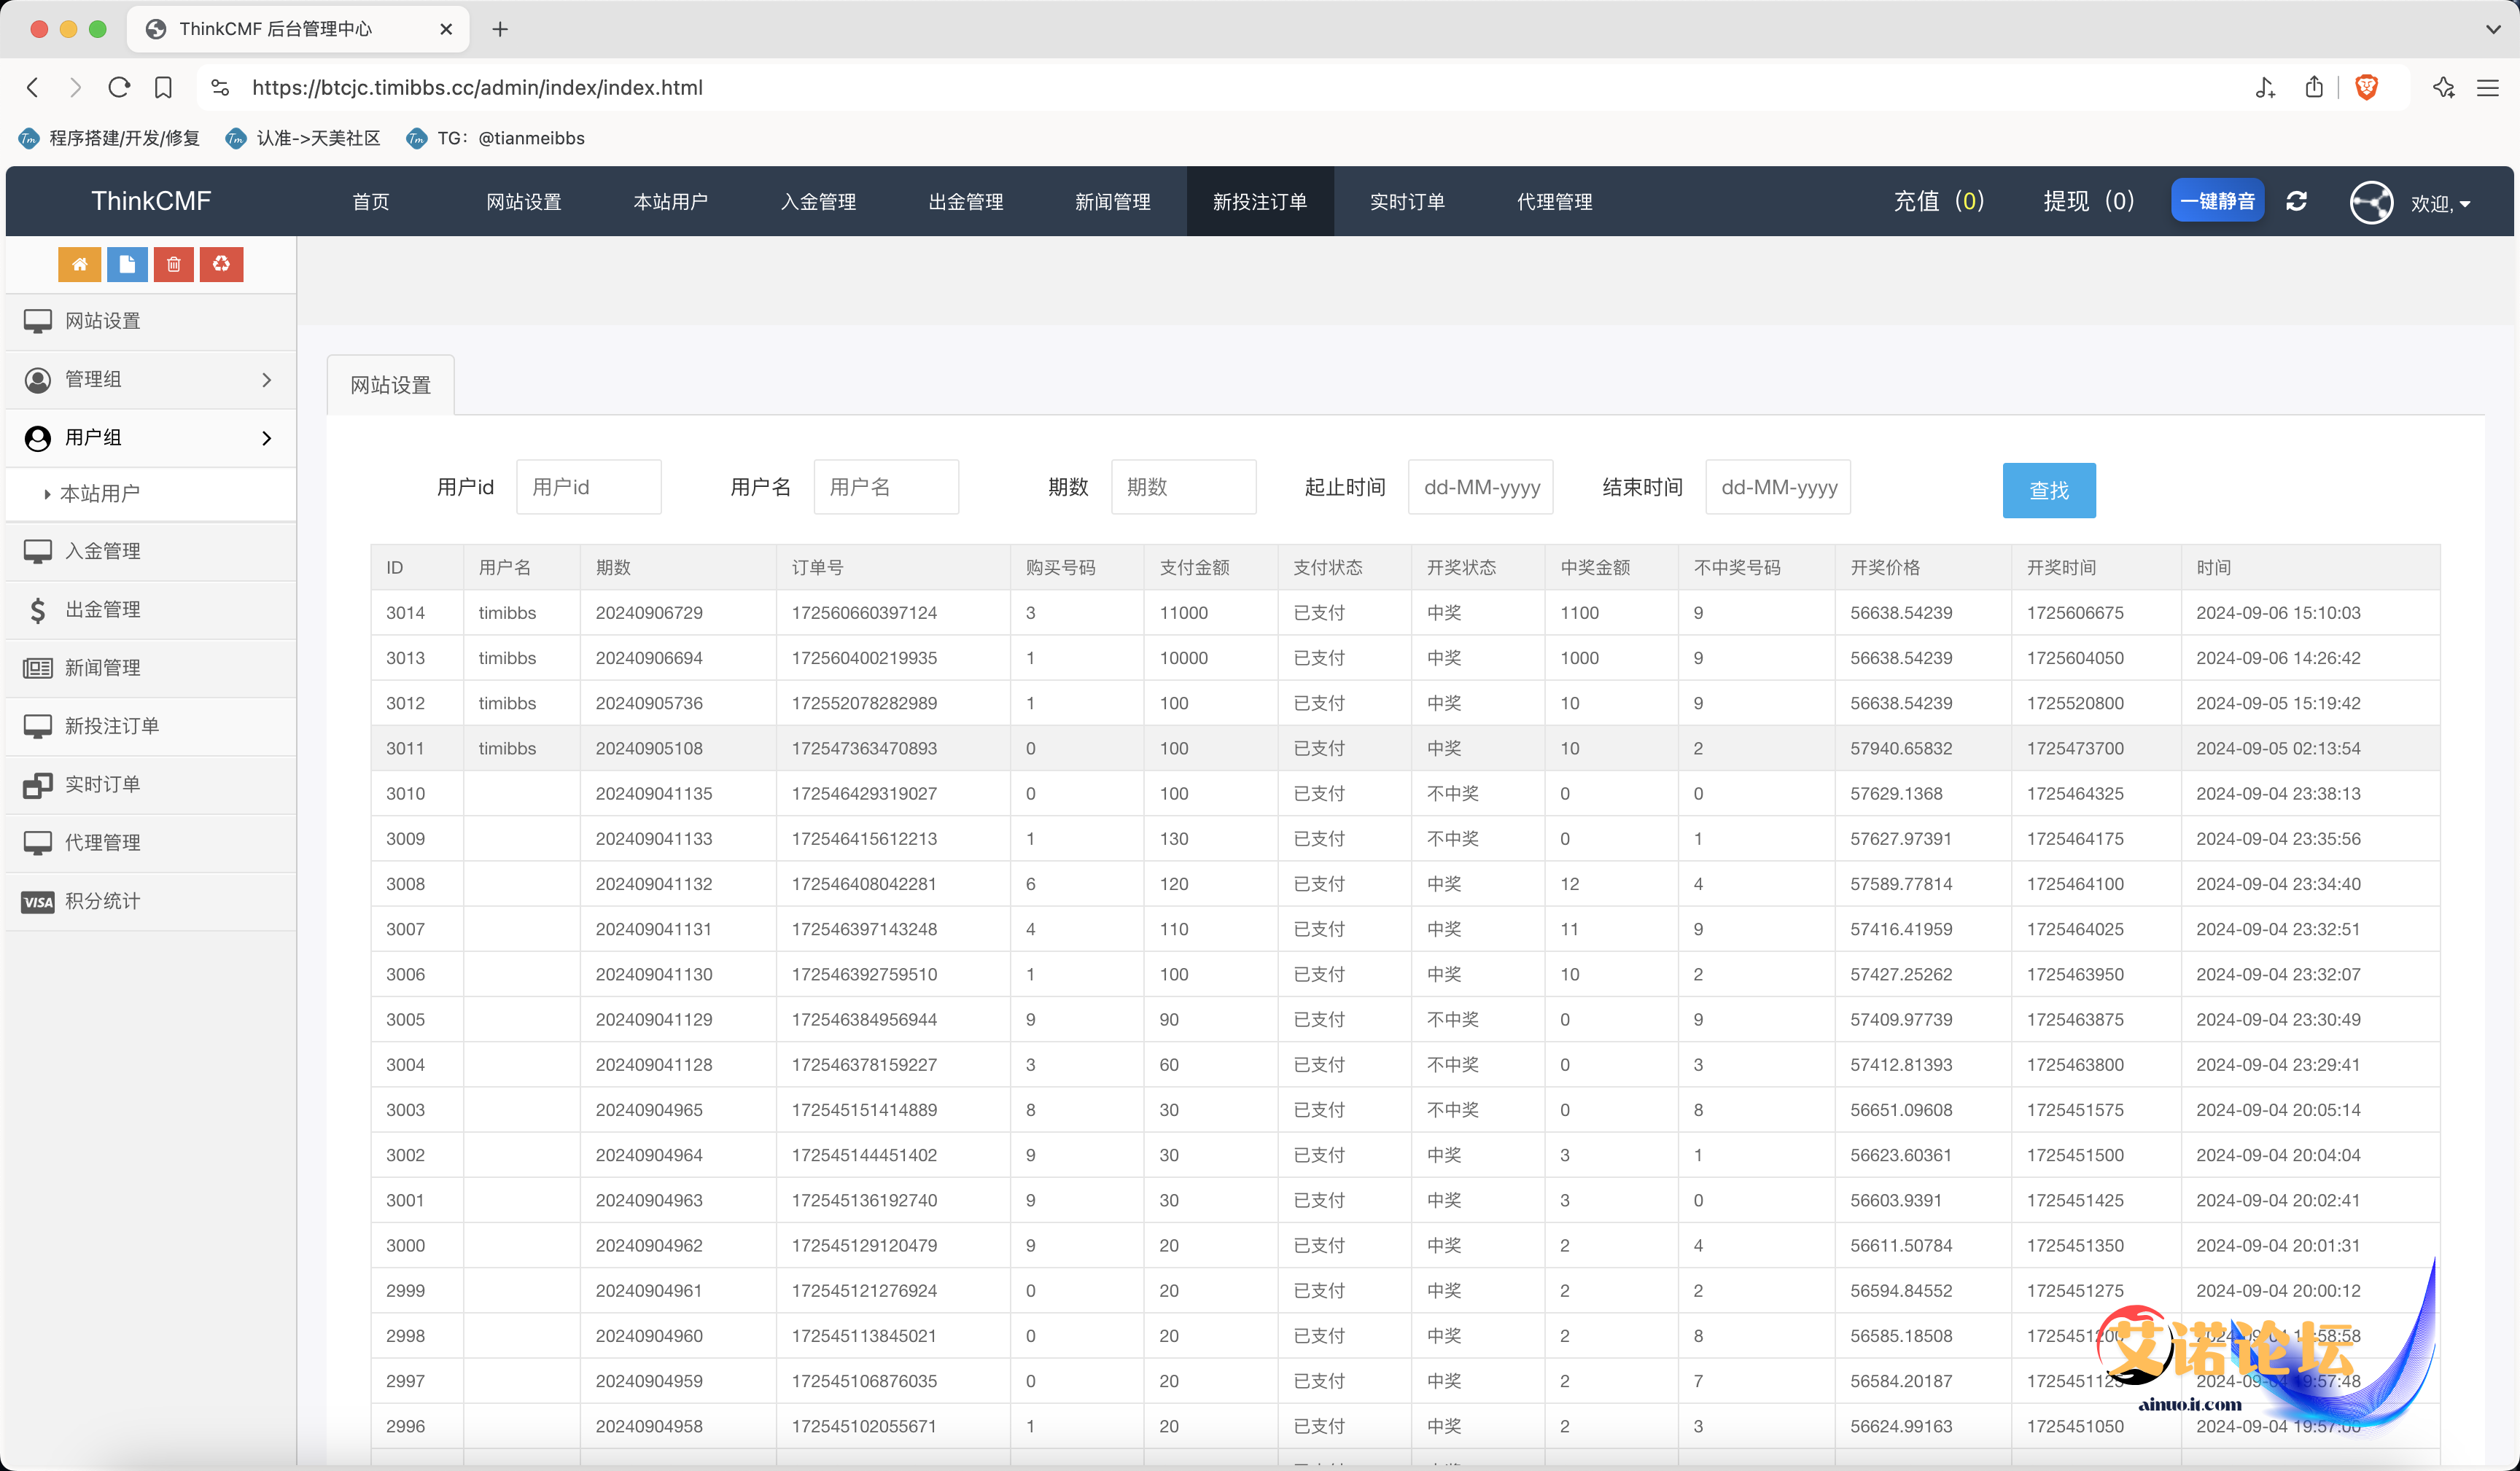Open 本站用户 sidebar sub-item

(151, 493)
